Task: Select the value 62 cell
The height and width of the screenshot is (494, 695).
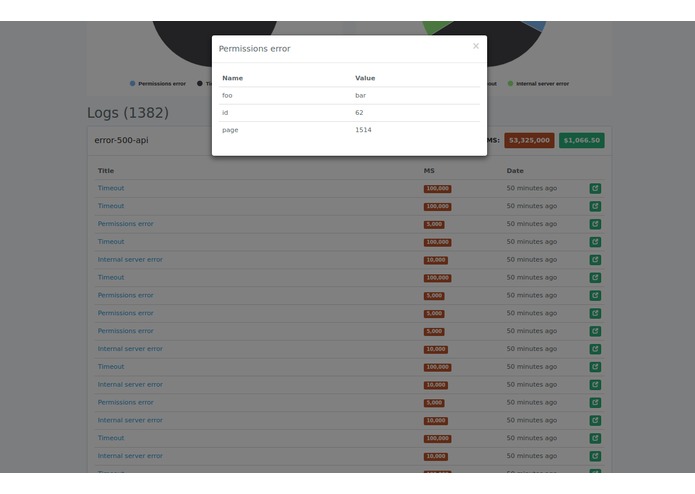Action: [x=359, y=113]
